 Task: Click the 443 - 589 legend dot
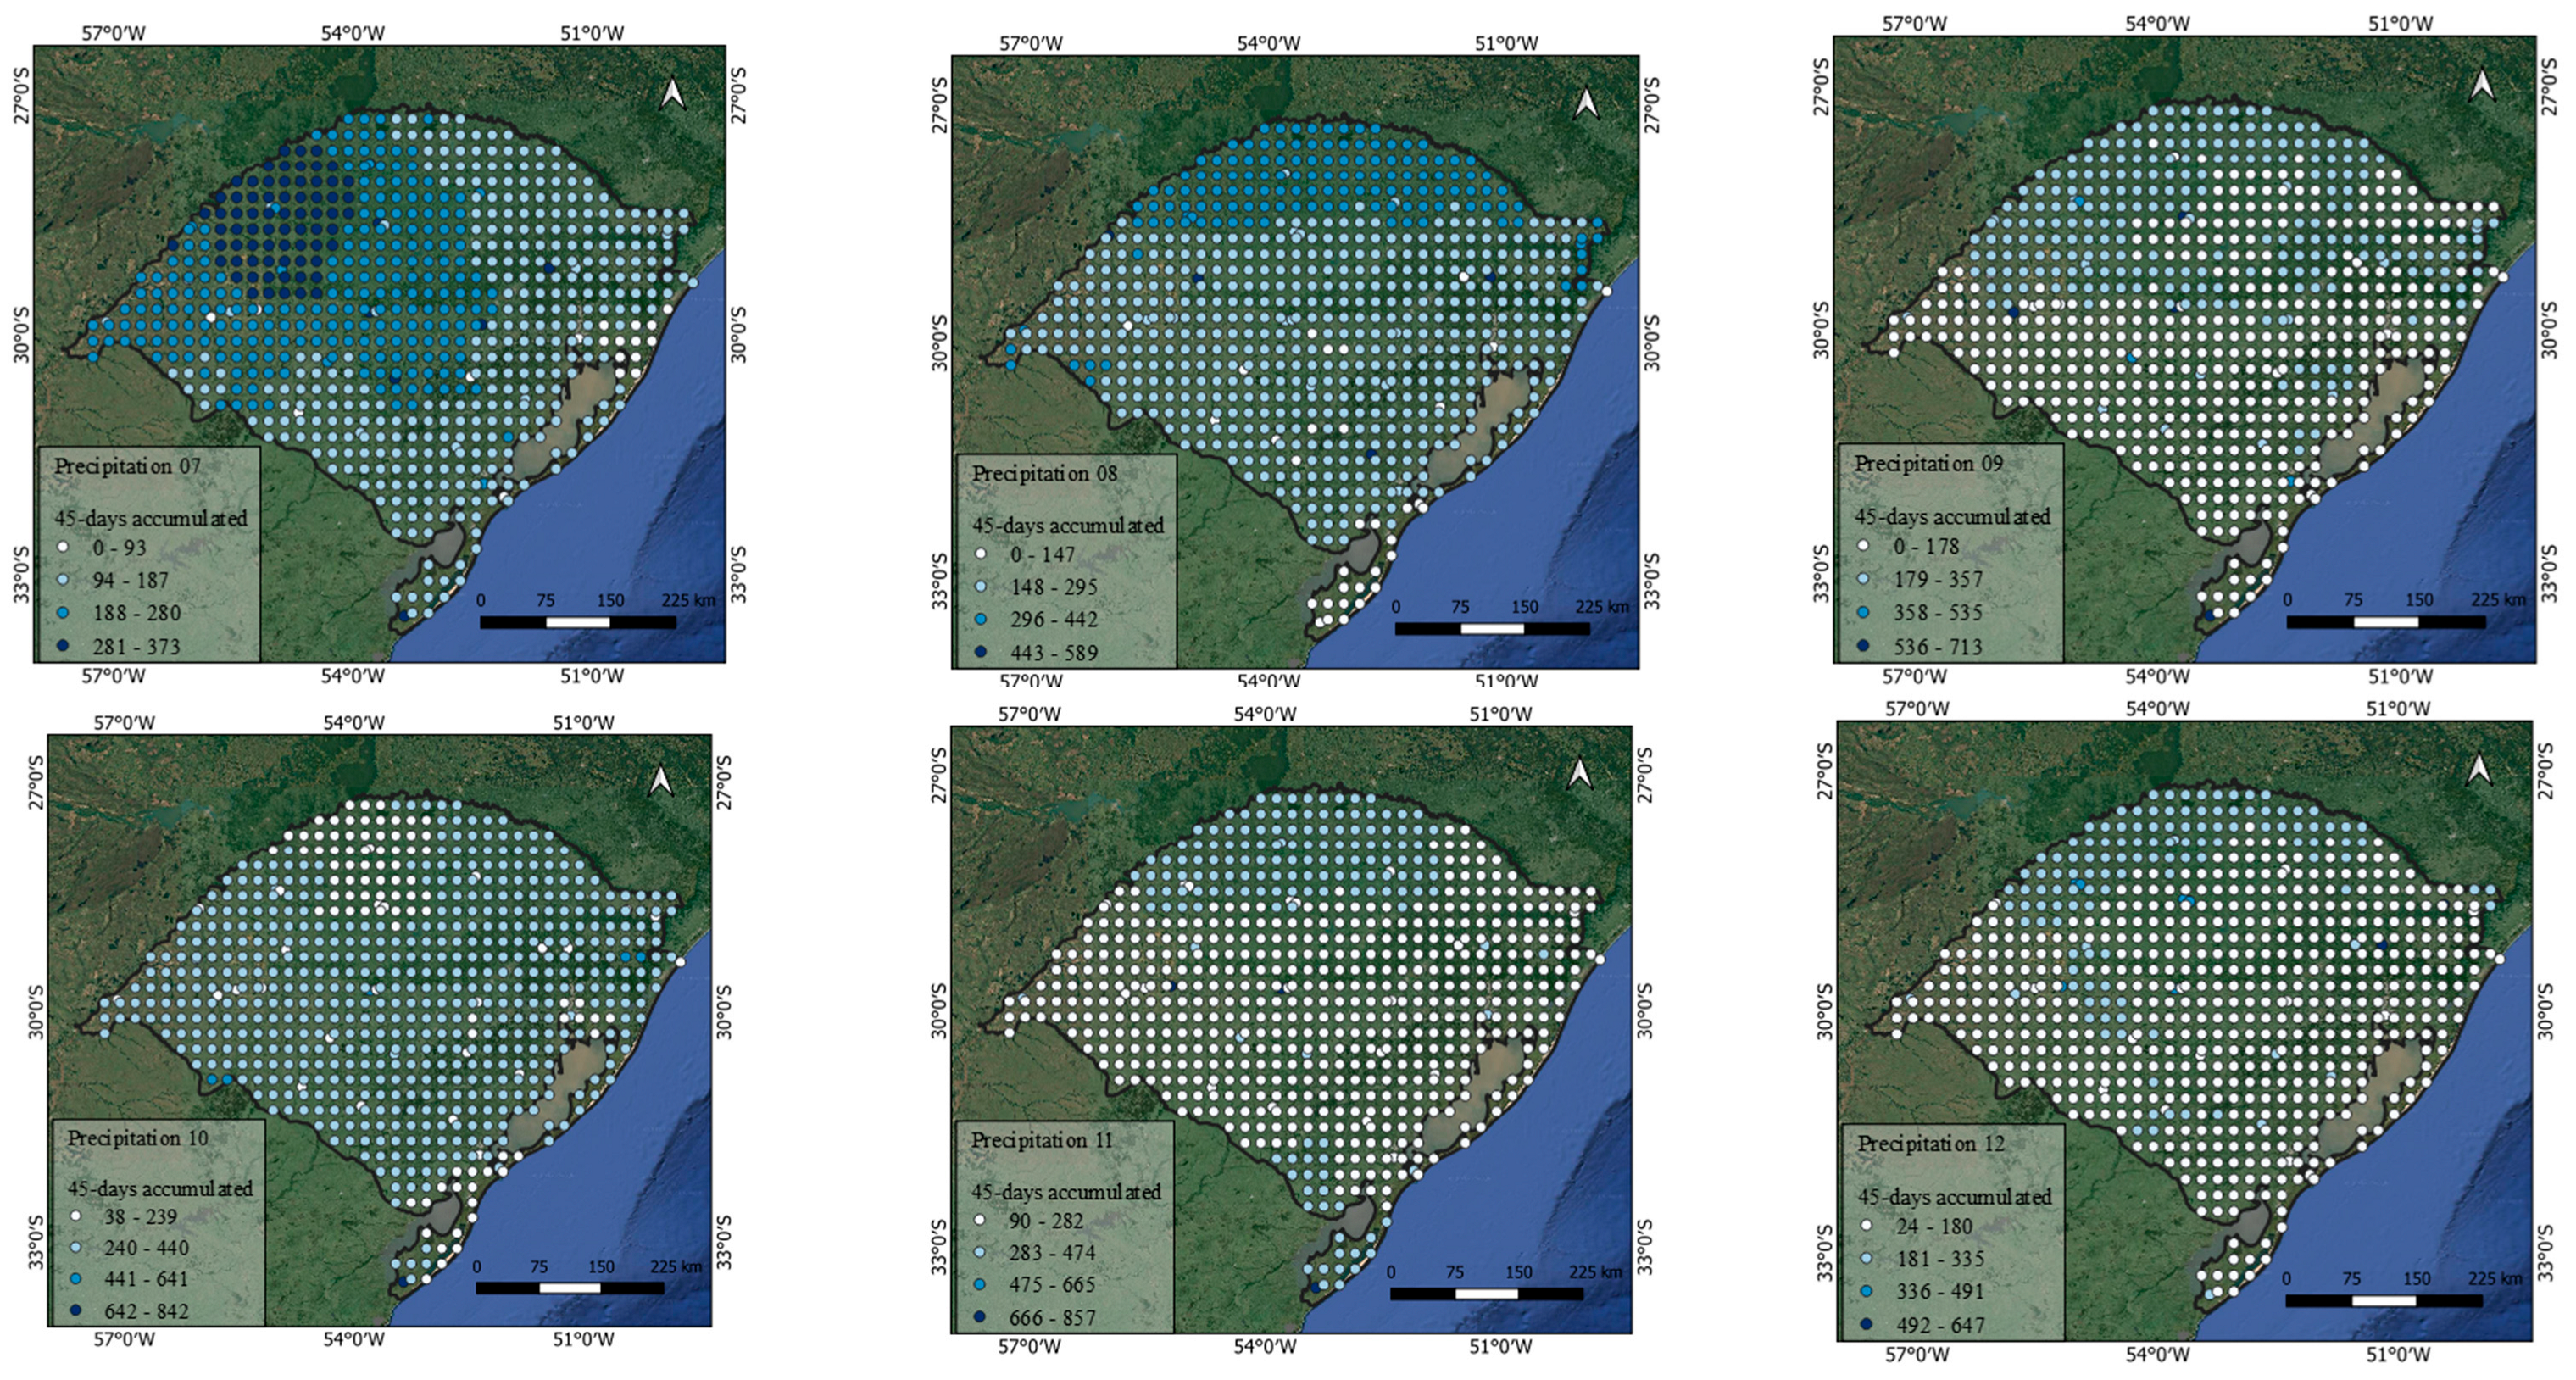(x=981, y=652)
